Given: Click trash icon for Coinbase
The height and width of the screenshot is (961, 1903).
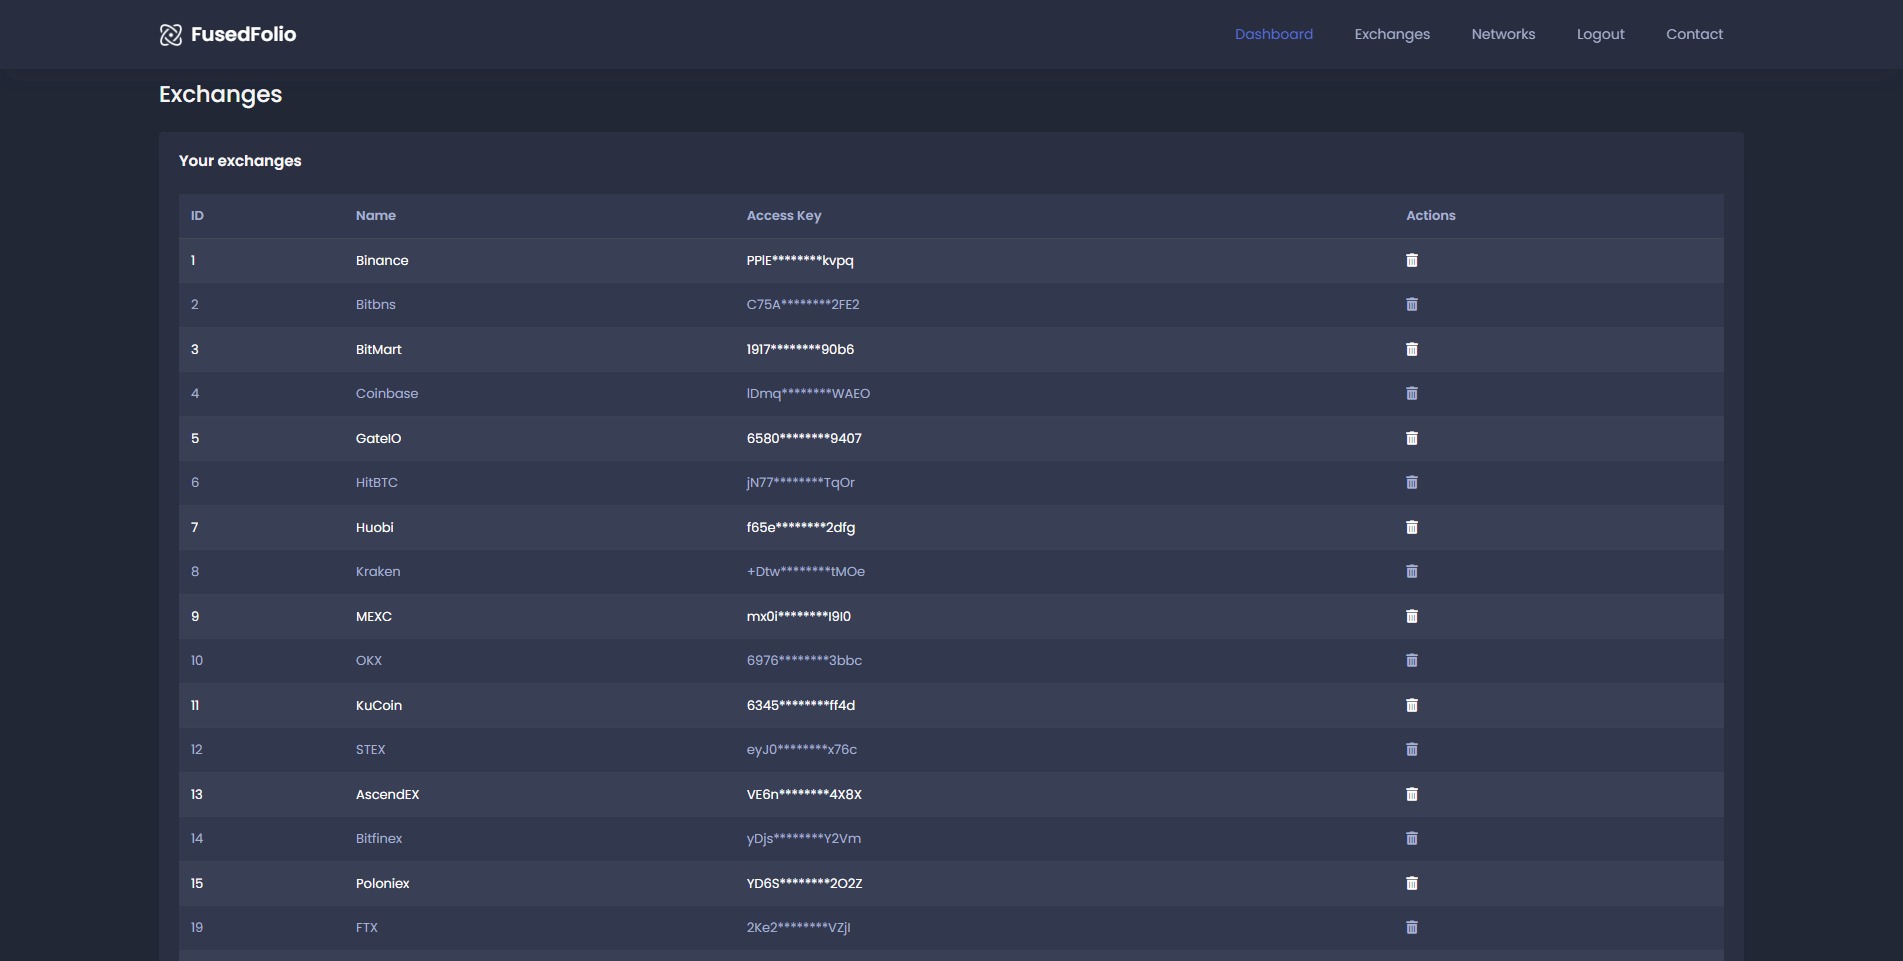Looking at the screenshot, I should coord(1412,394).
